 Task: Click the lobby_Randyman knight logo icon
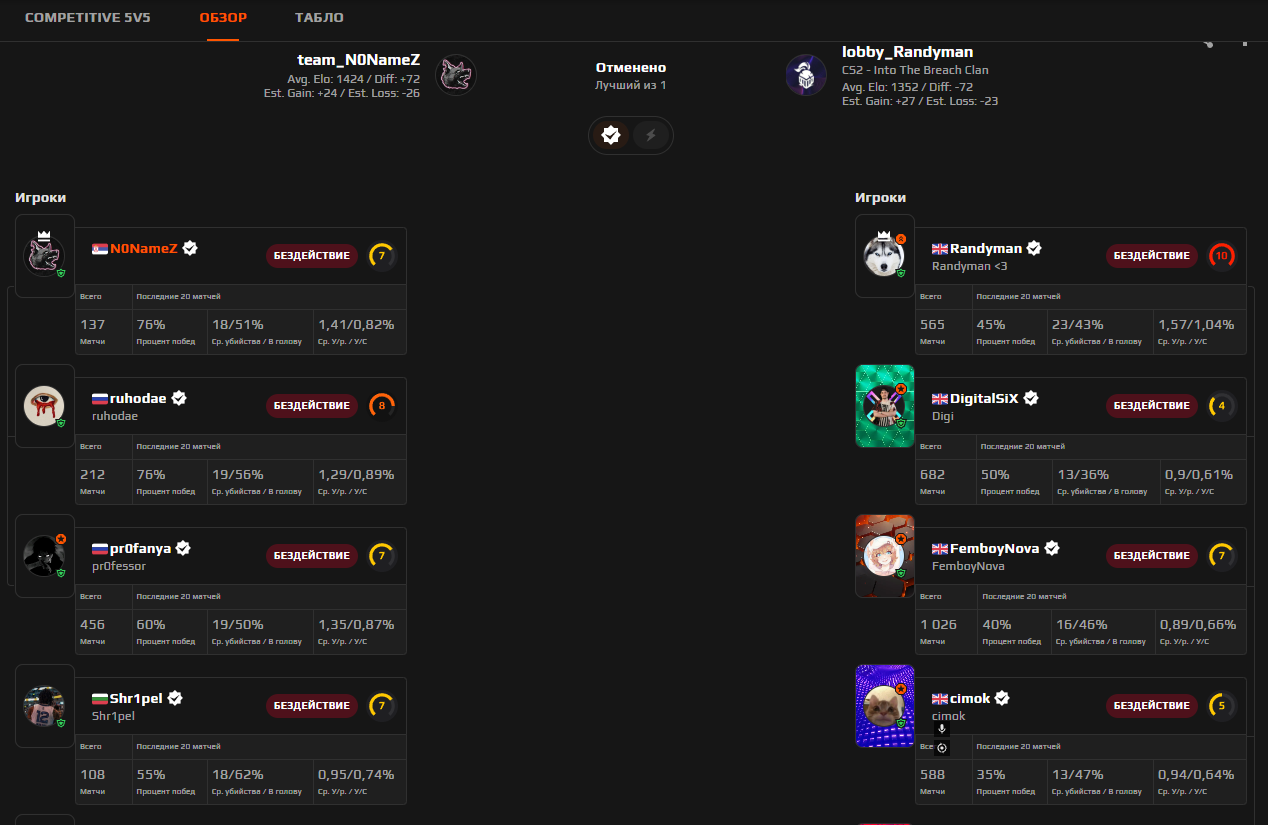805,75
